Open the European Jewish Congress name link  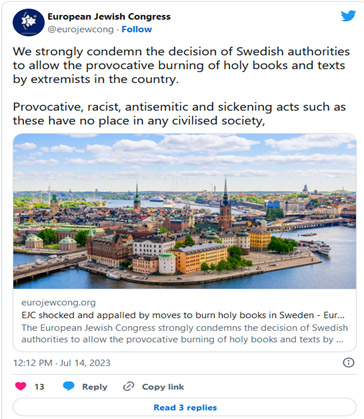point(109,17)
